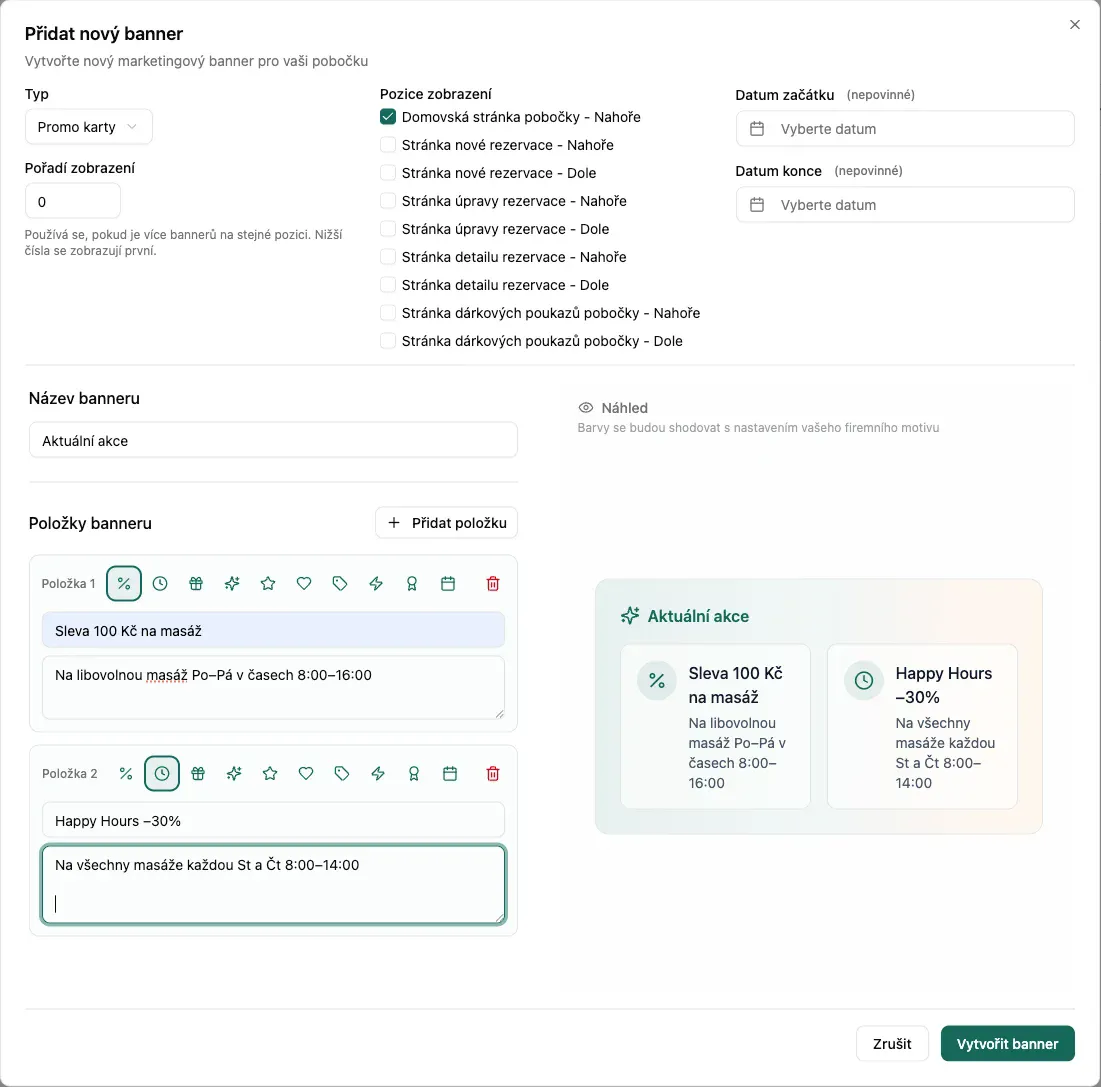Pick the price tag icon for Položka 2
The width and height of the screenshot is (1101, 1087).
342,773
